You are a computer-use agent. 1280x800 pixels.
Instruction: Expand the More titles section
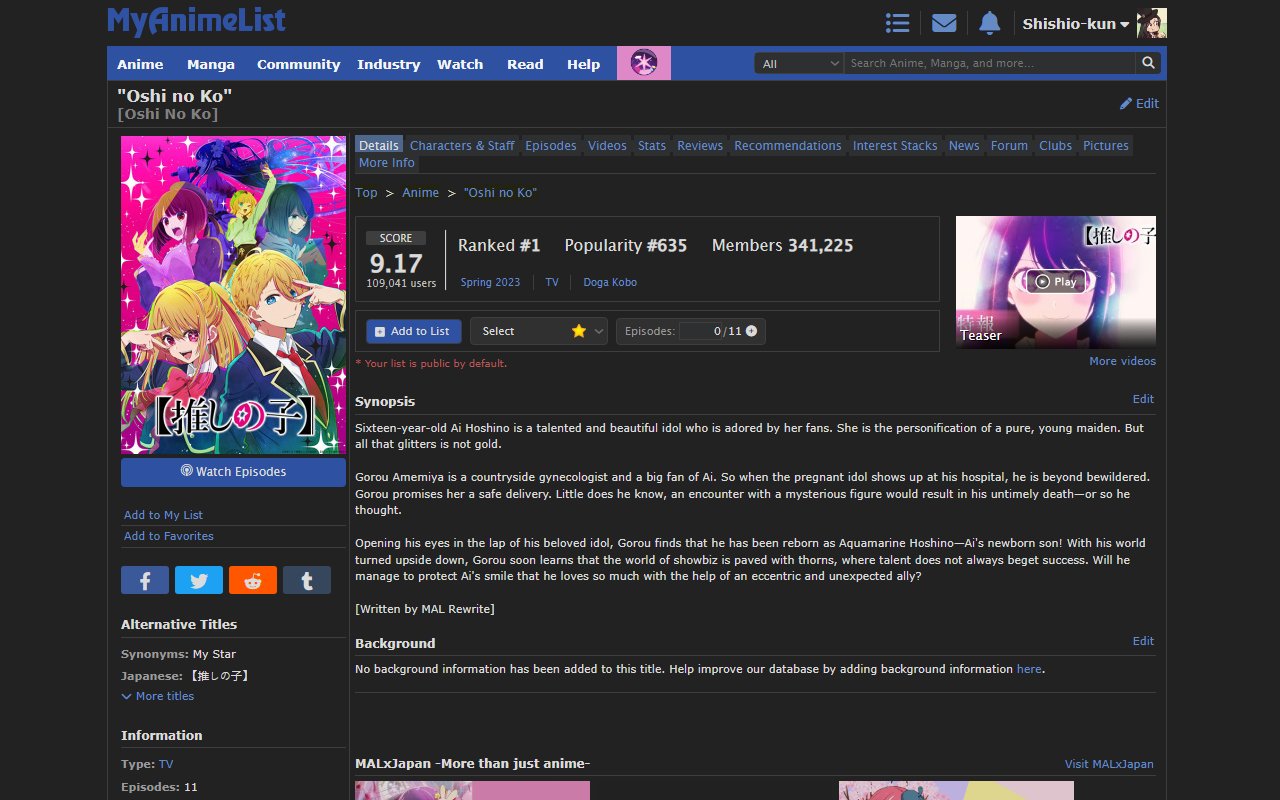(x=157, y=696)
